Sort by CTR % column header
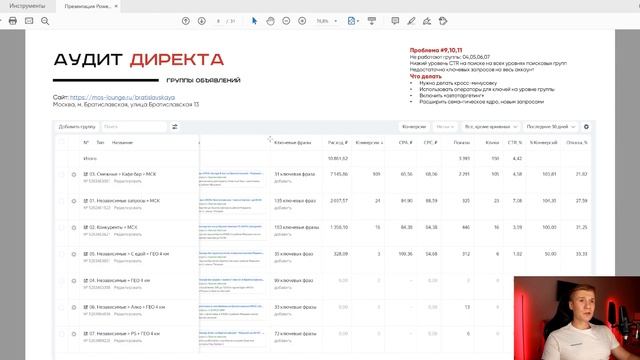 pos(515,142)
